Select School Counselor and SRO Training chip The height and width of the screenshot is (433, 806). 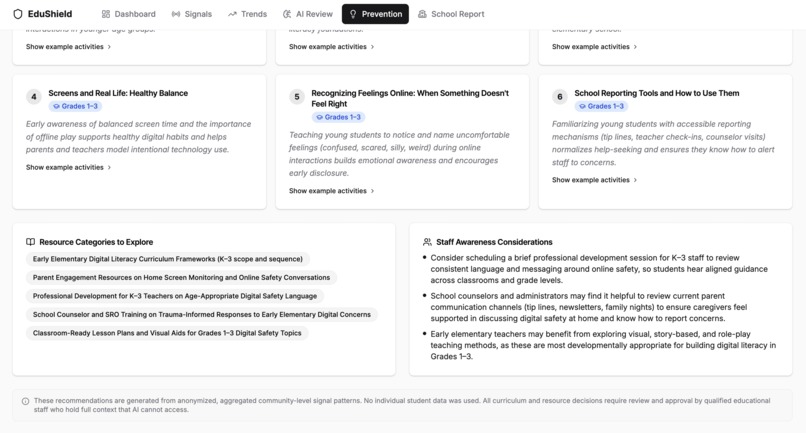point(202,315)
